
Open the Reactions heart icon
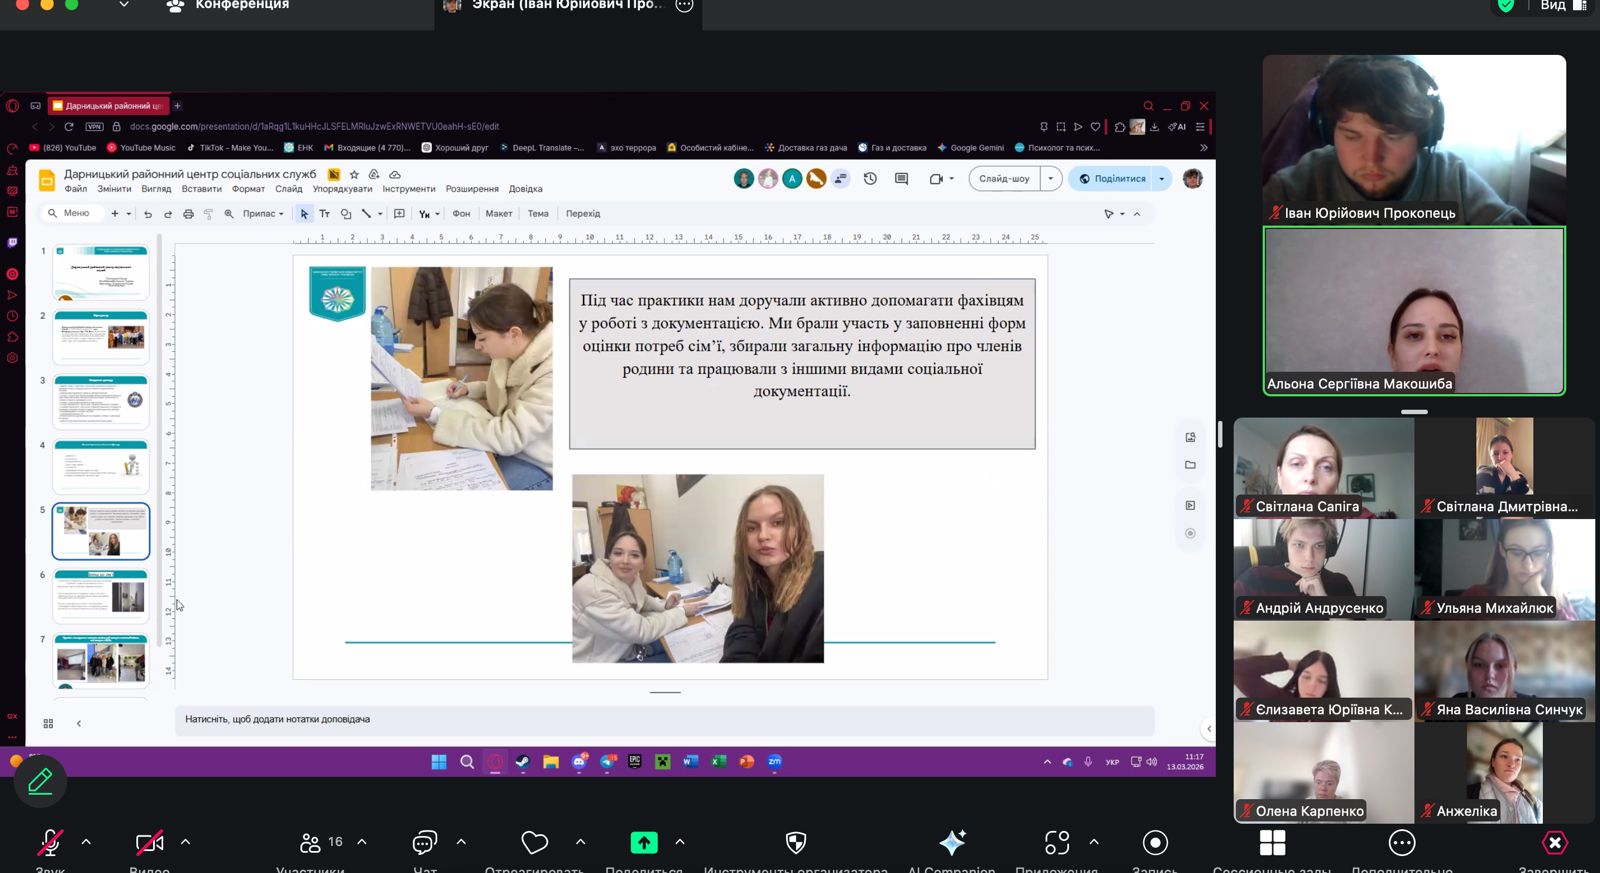(535, 843)
